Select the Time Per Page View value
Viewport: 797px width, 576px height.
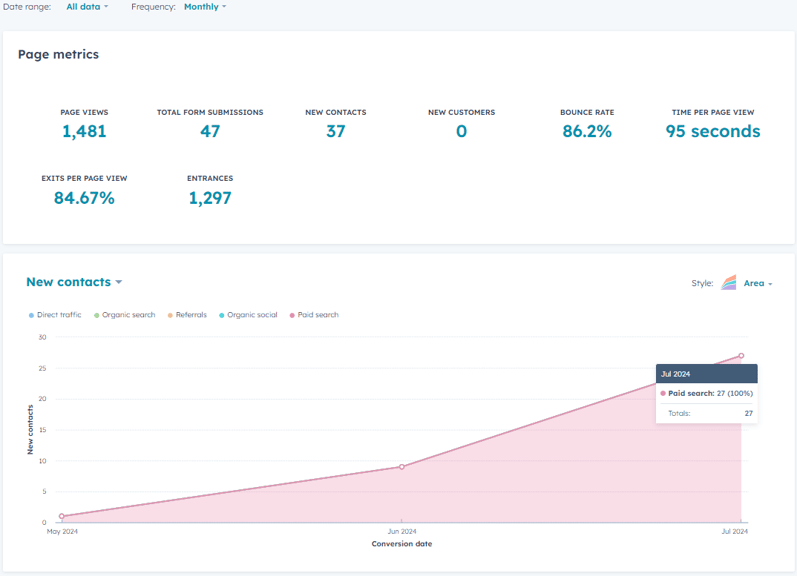pyautogui.click(x=712, y=131)
